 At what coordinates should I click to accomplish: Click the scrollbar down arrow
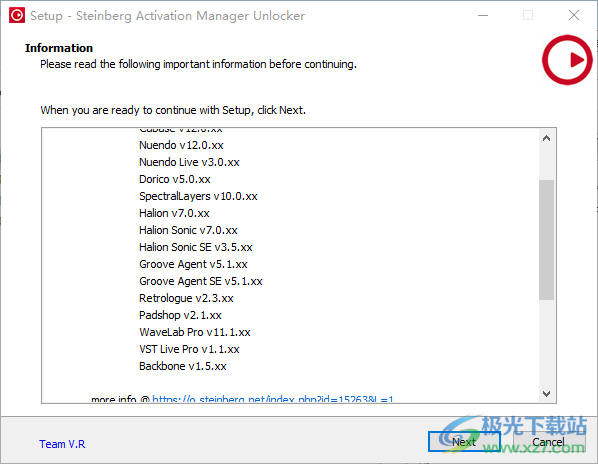(546, 393)
